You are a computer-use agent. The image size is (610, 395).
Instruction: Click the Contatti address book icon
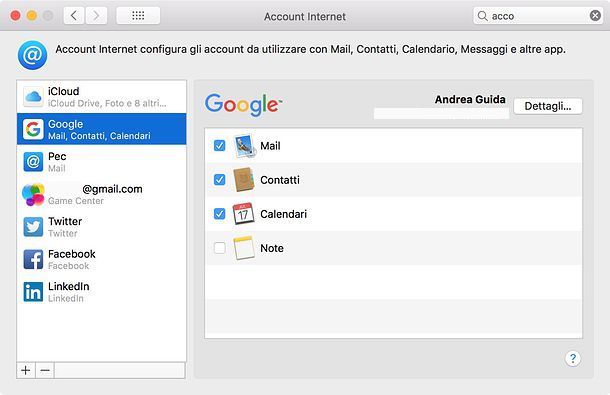coord(244,180)
